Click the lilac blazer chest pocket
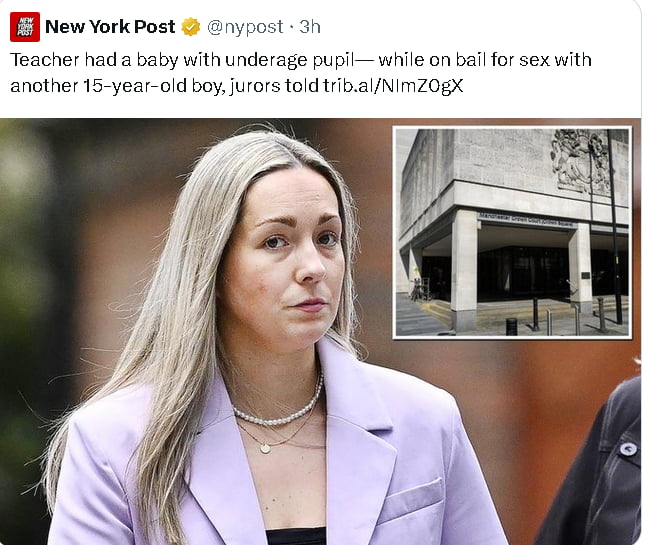The image size is (647, 545). [413, 495]
